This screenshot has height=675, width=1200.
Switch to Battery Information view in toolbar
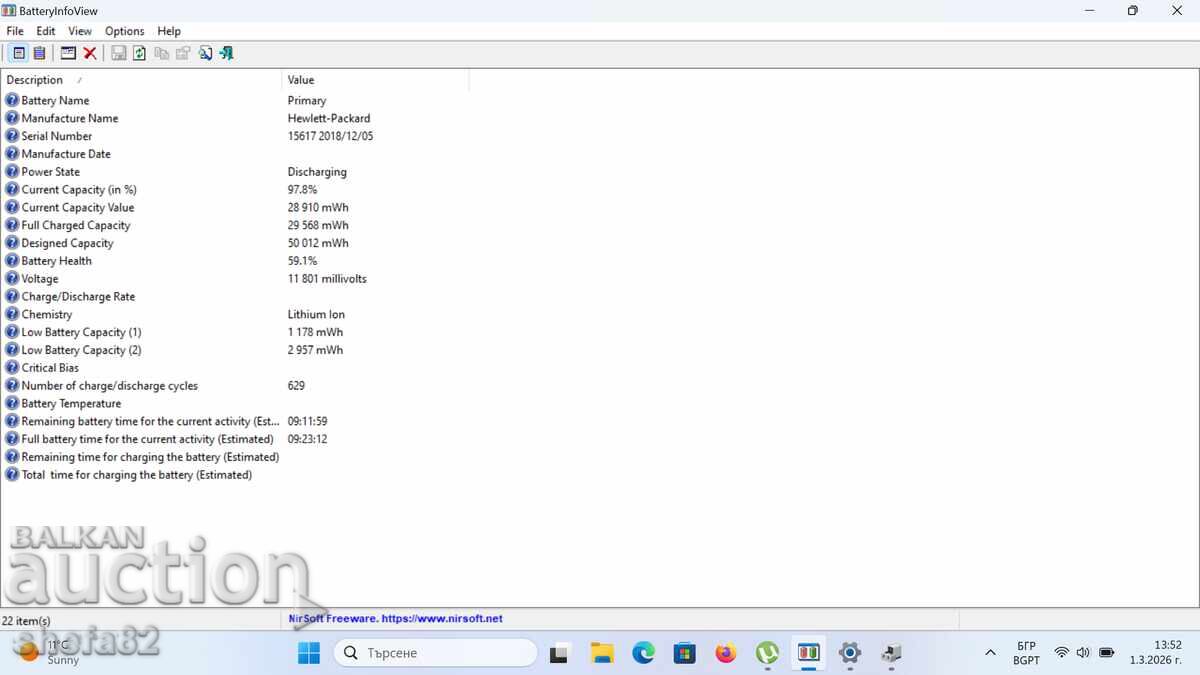19,53
